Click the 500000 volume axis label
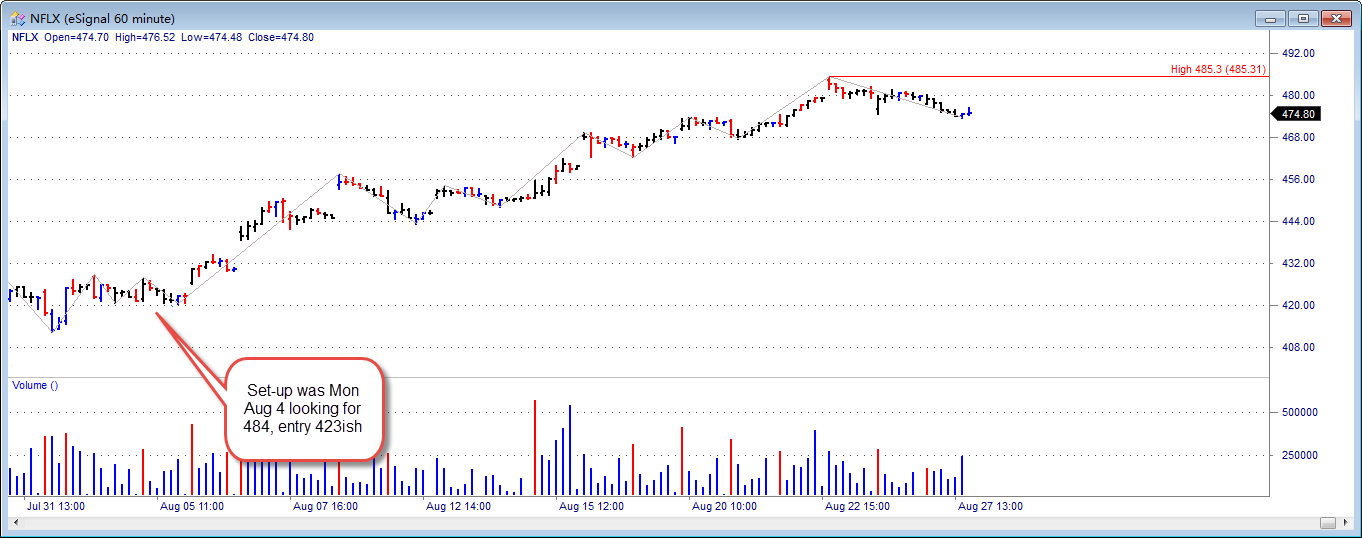 coord(1299,412)
